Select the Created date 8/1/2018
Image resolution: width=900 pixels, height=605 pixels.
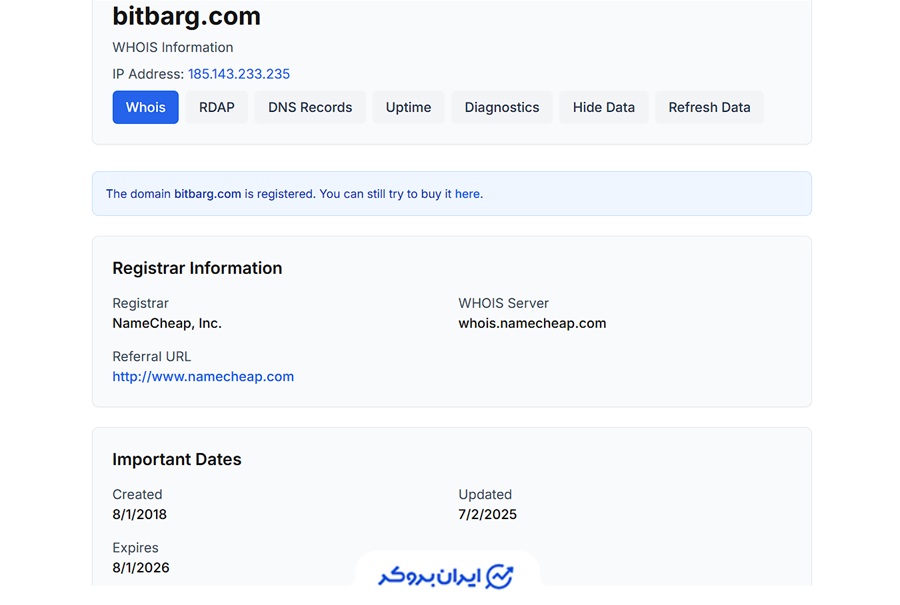[x=139, y=515]
